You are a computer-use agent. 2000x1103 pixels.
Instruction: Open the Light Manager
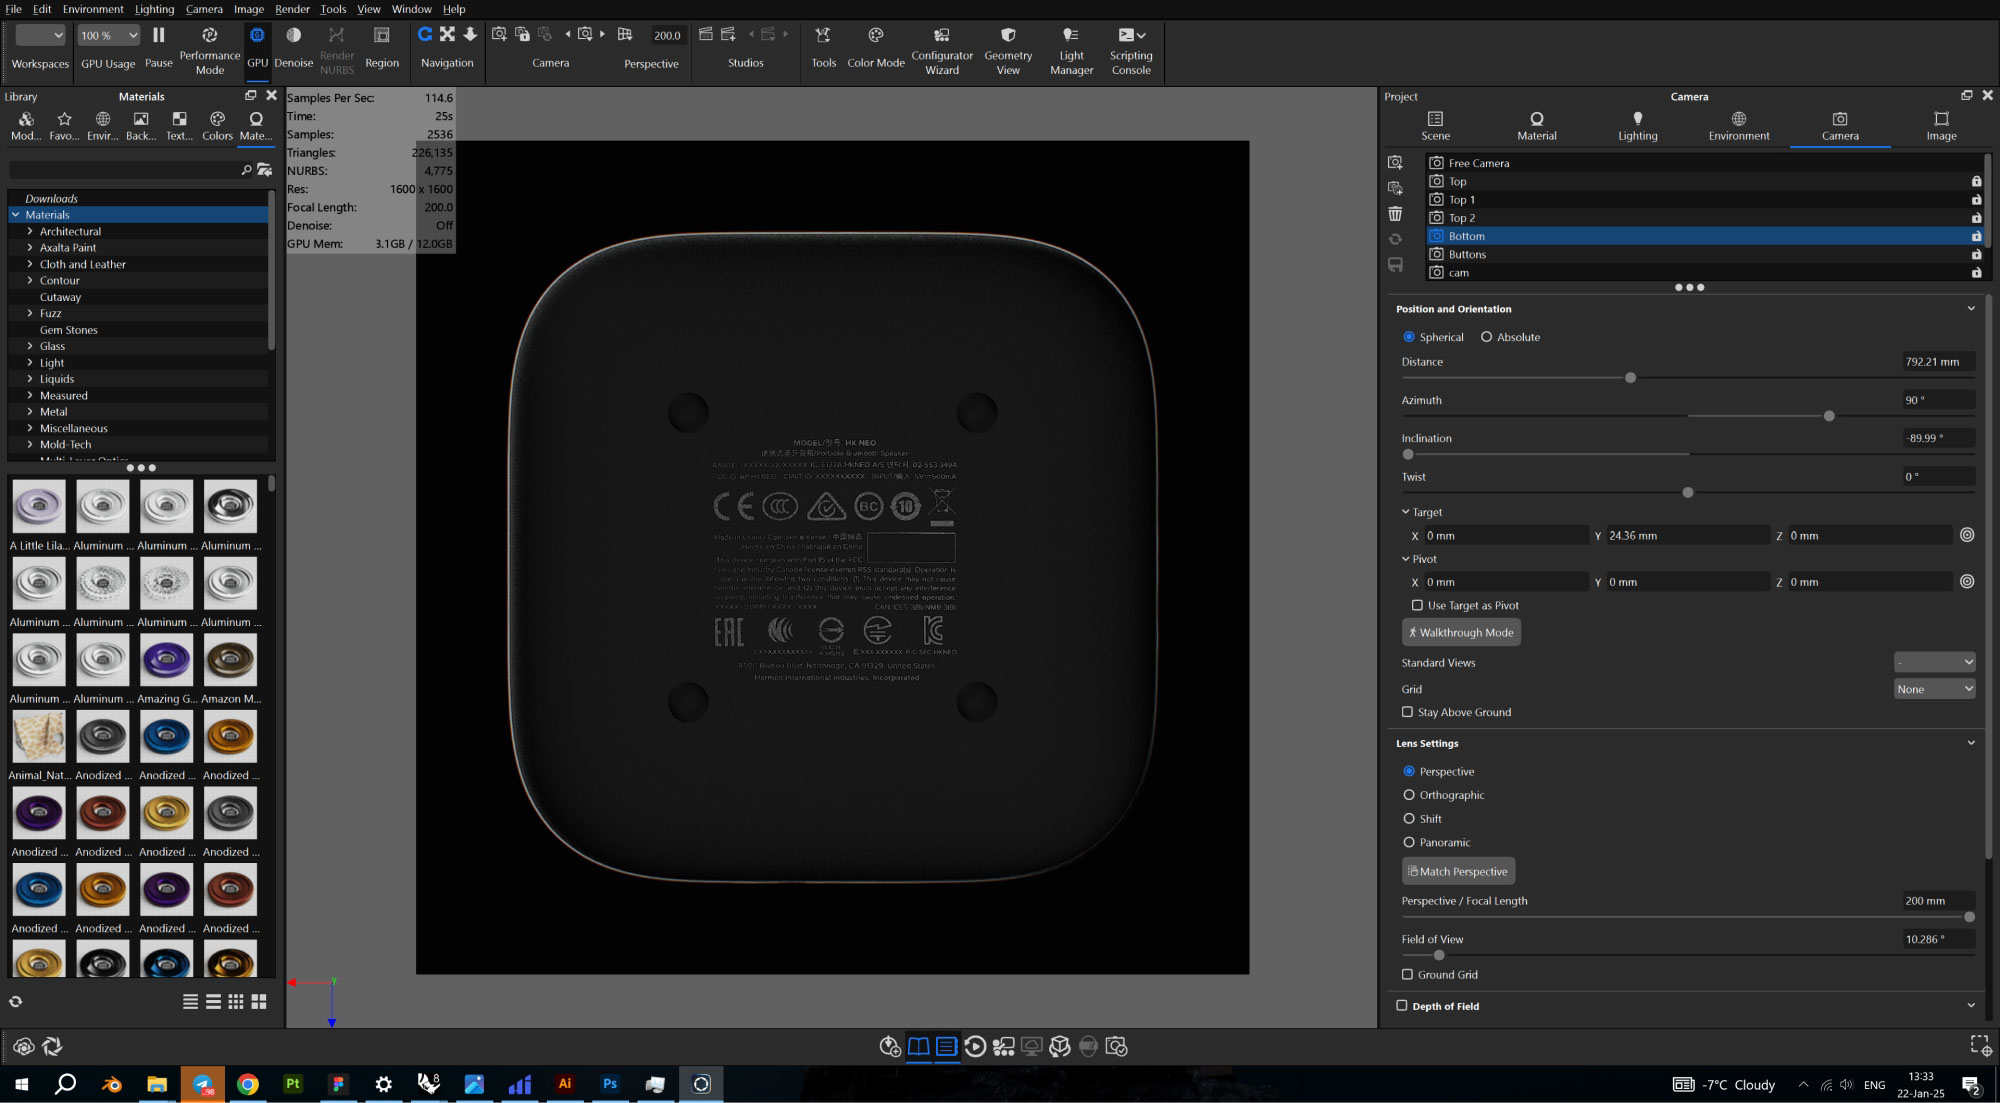click(1071, 36)
